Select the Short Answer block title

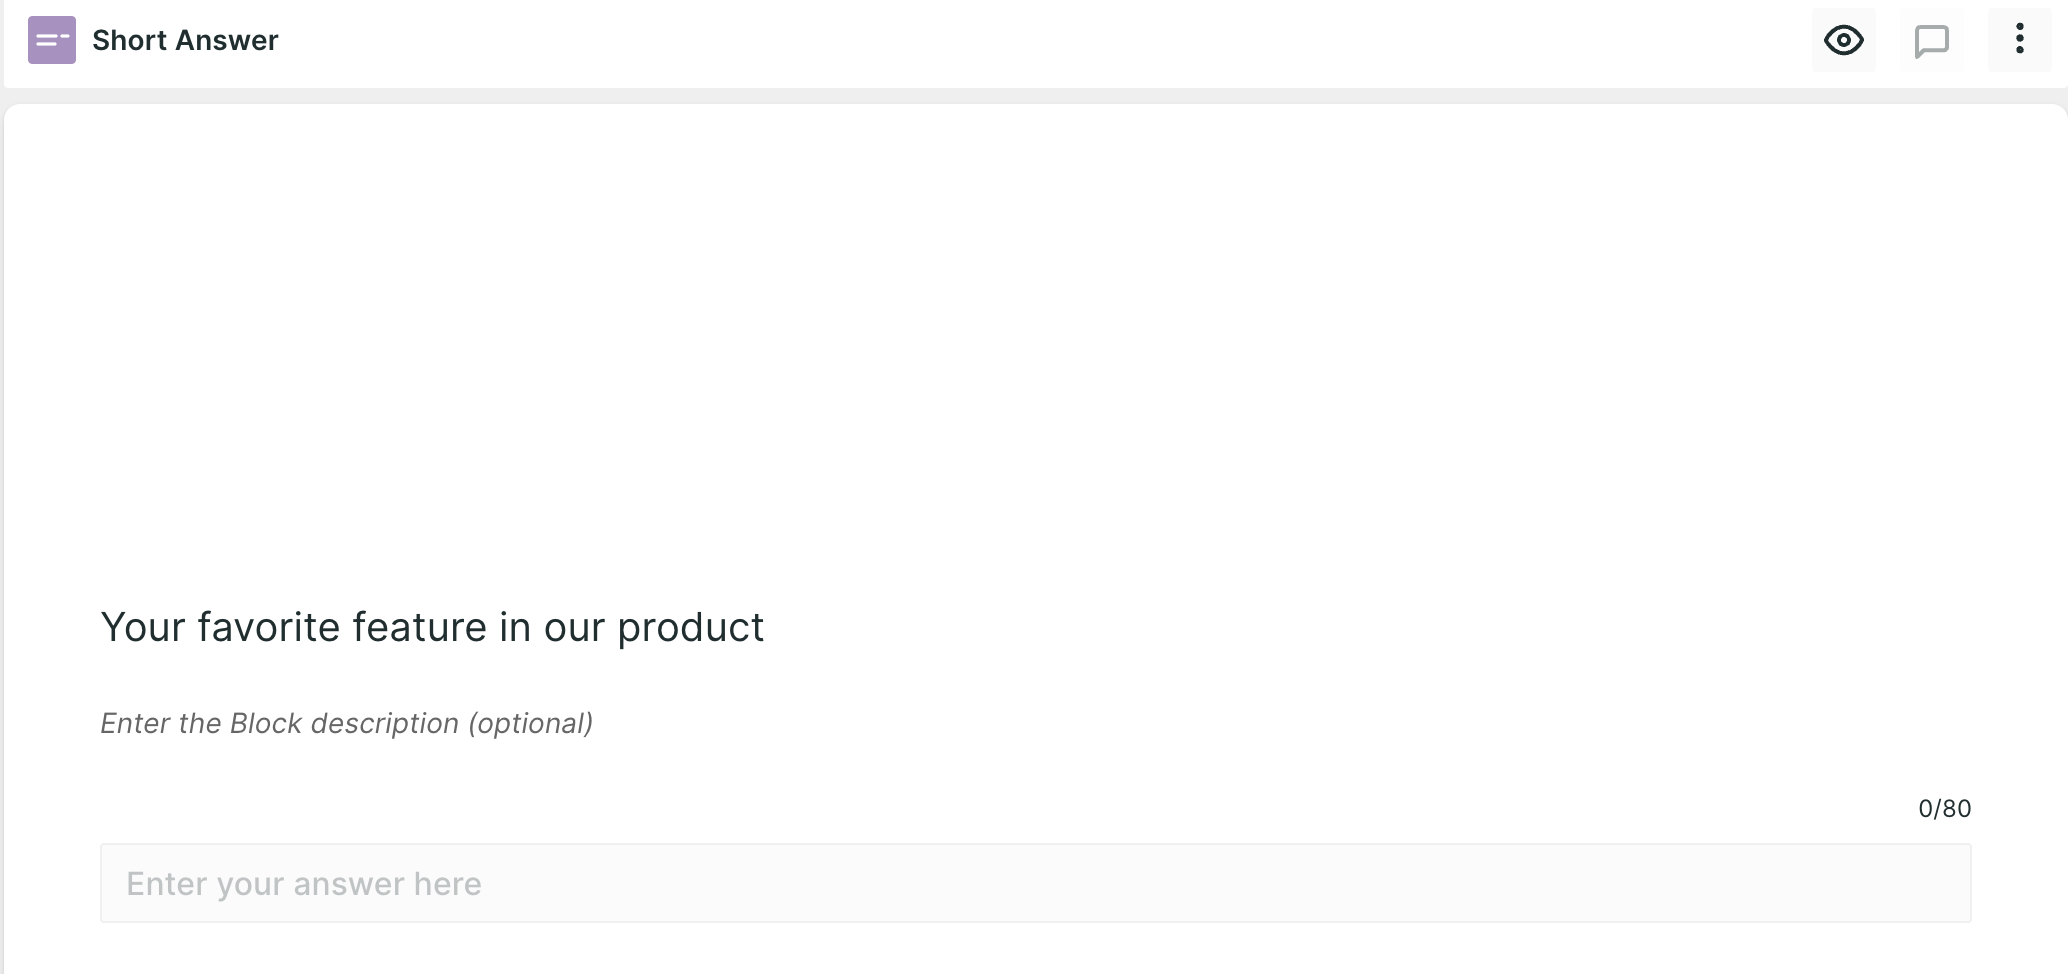tap(185, 40)
